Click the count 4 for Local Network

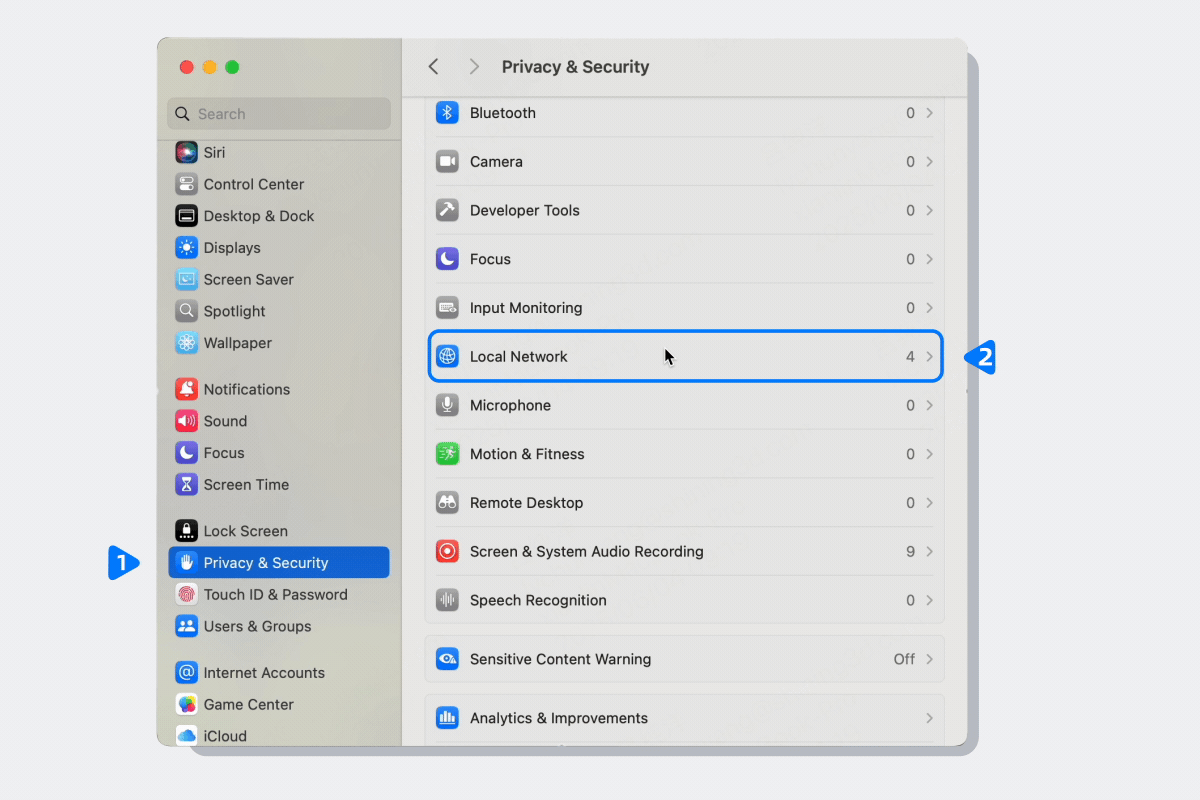pos(910,356)
